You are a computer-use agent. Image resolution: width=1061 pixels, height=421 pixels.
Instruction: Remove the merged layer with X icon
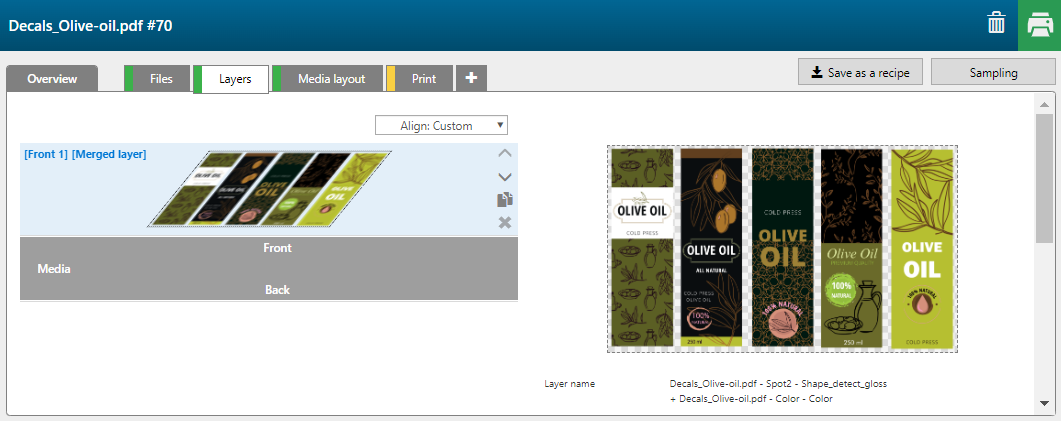(505, 222)
